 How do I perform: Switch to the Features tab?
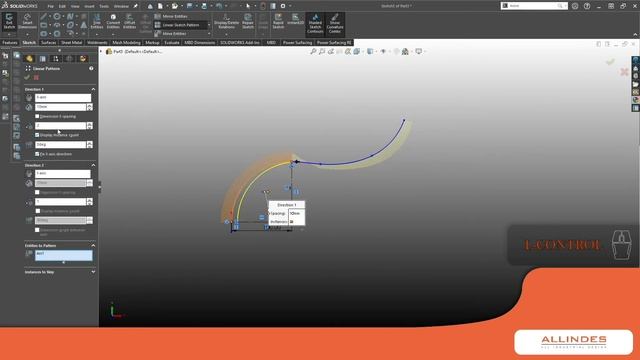[10, 42]
